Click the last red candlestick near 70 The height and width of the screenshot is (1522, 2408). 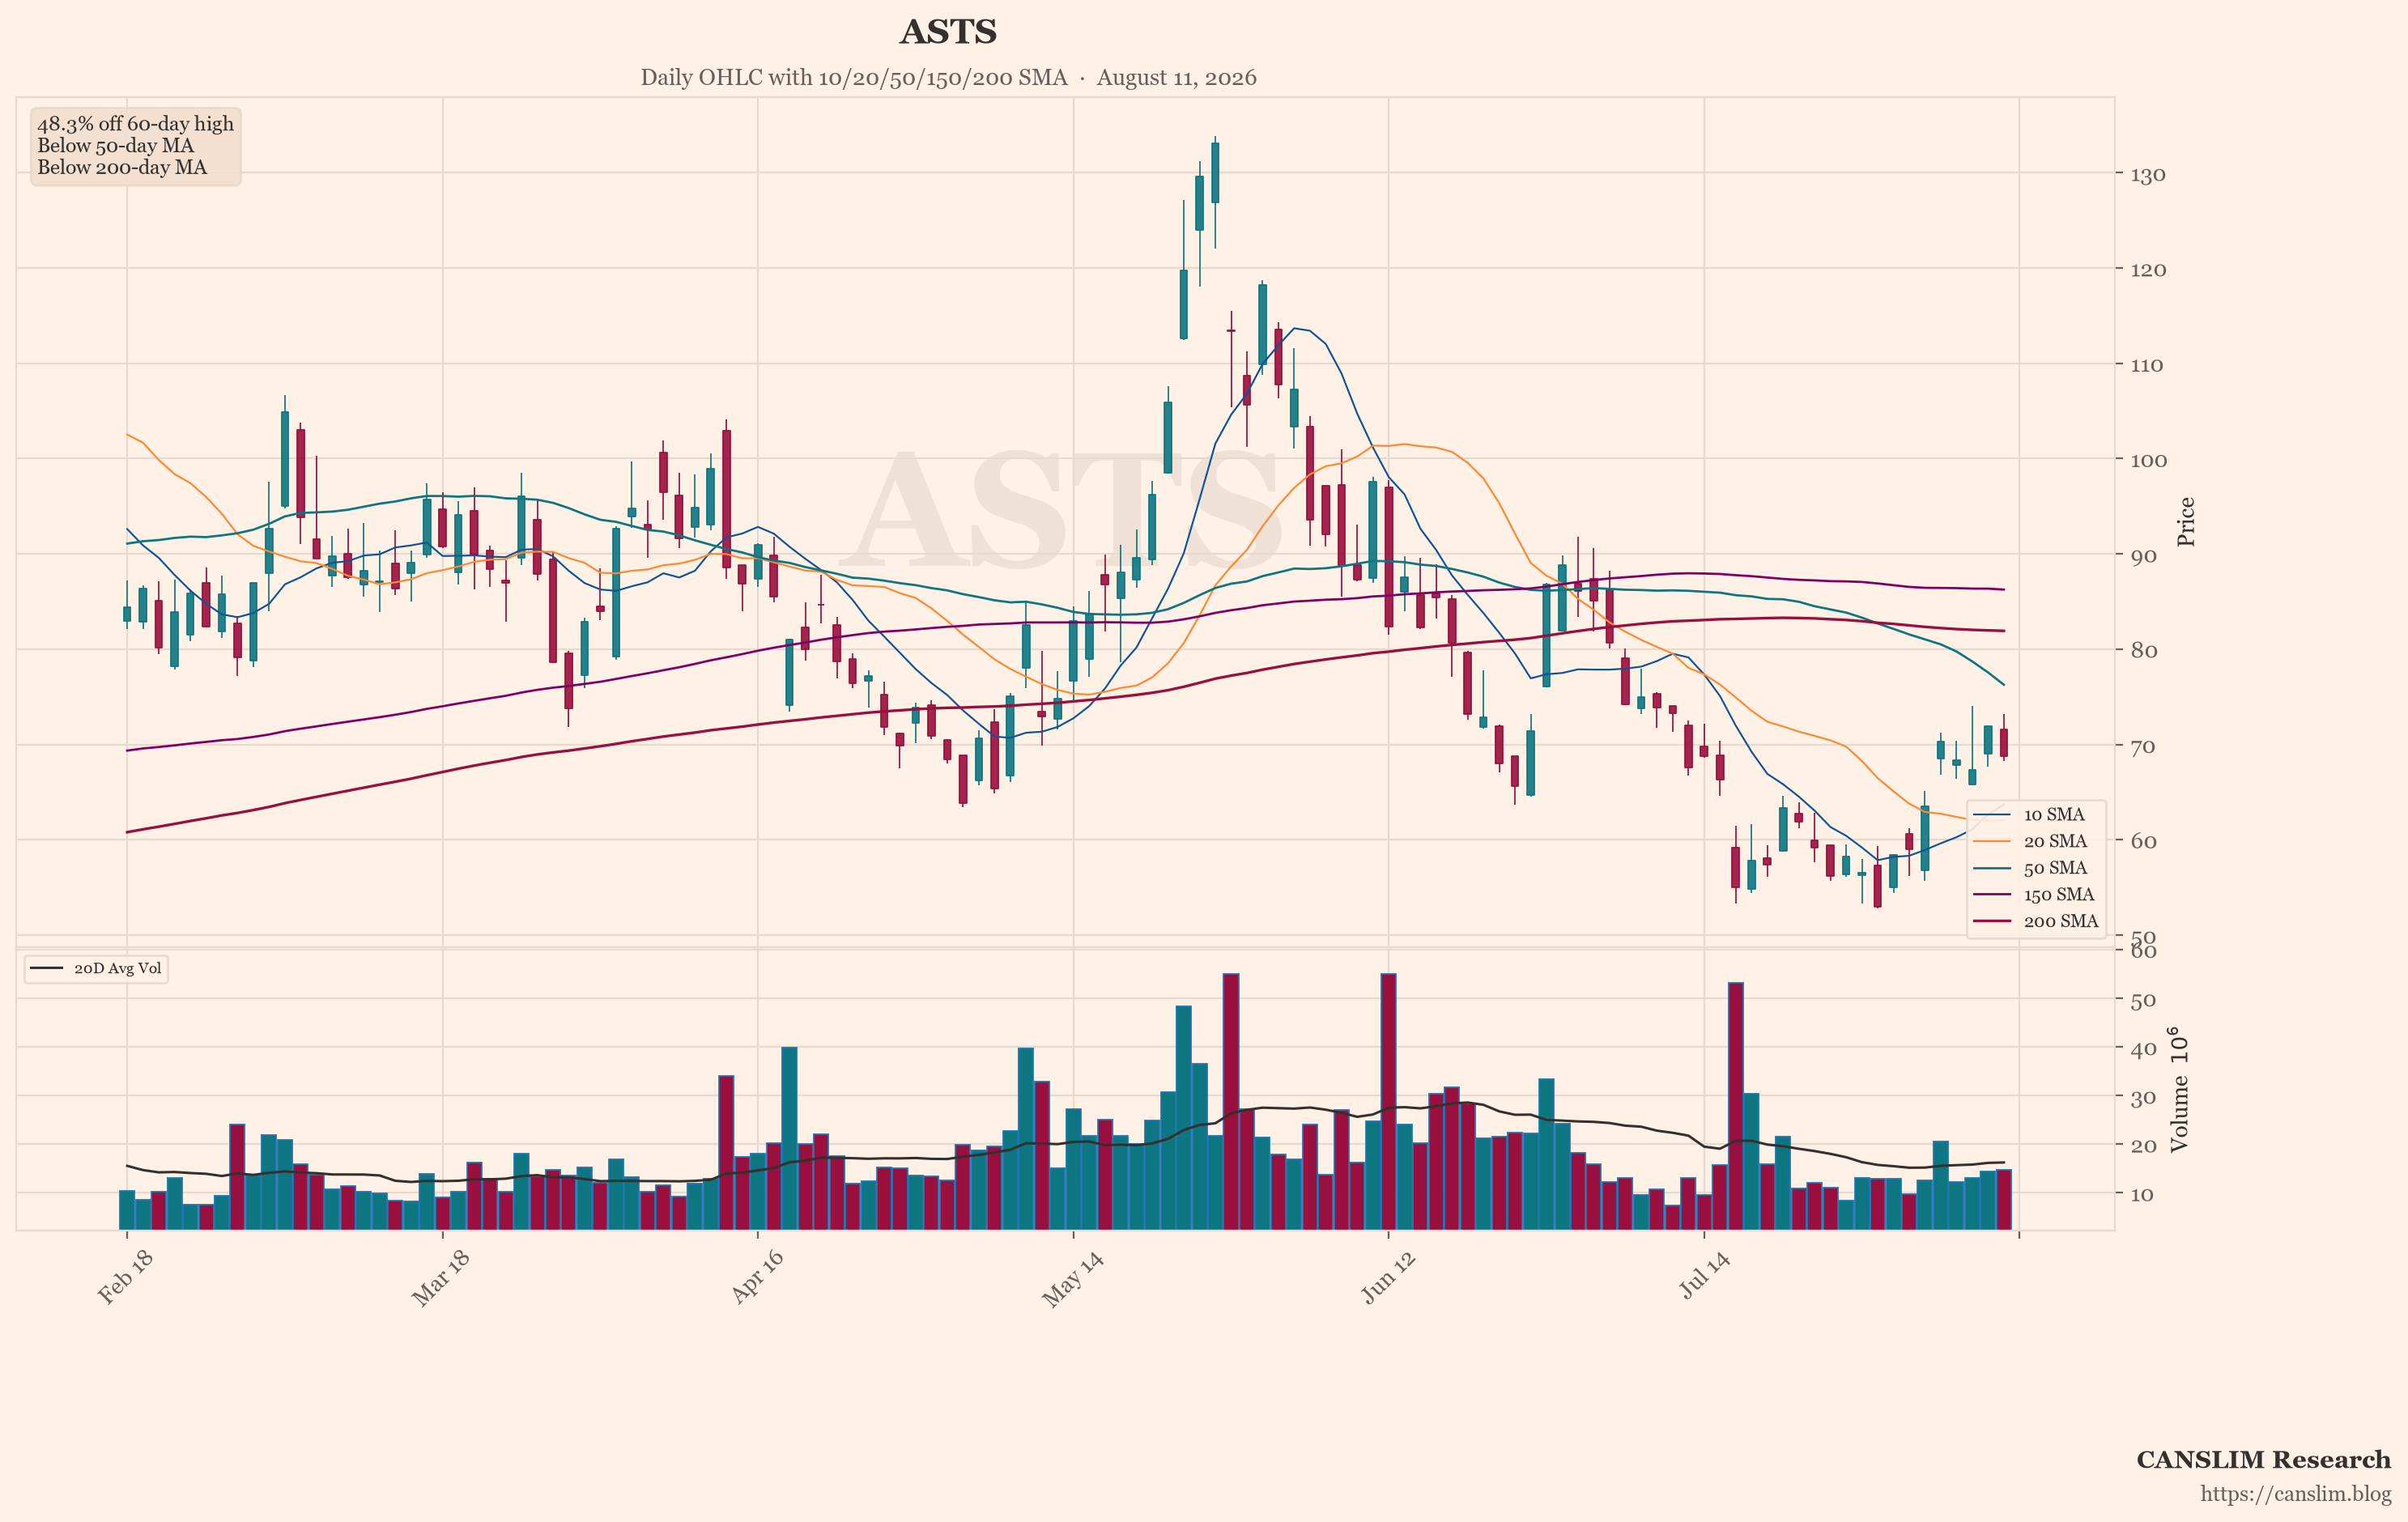tap(2004, 742)
